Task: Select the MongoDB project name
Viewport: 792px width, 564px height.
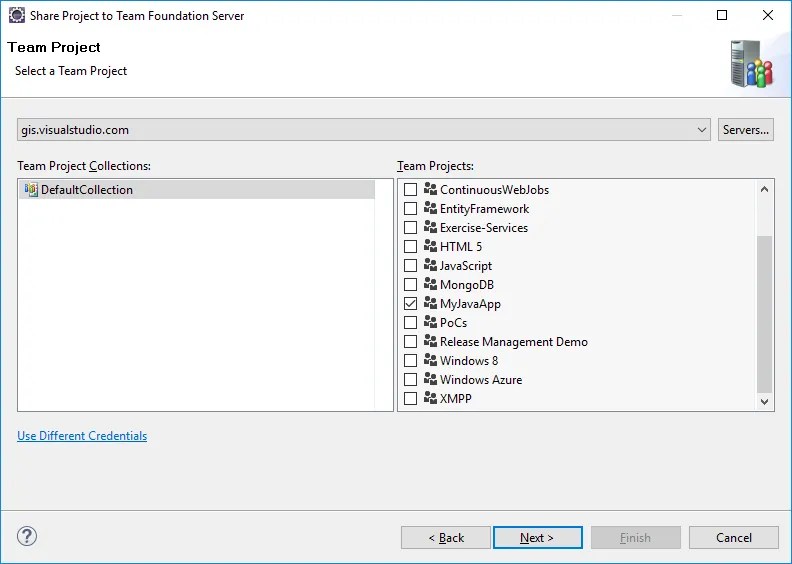Action: (x=467, y=285)
